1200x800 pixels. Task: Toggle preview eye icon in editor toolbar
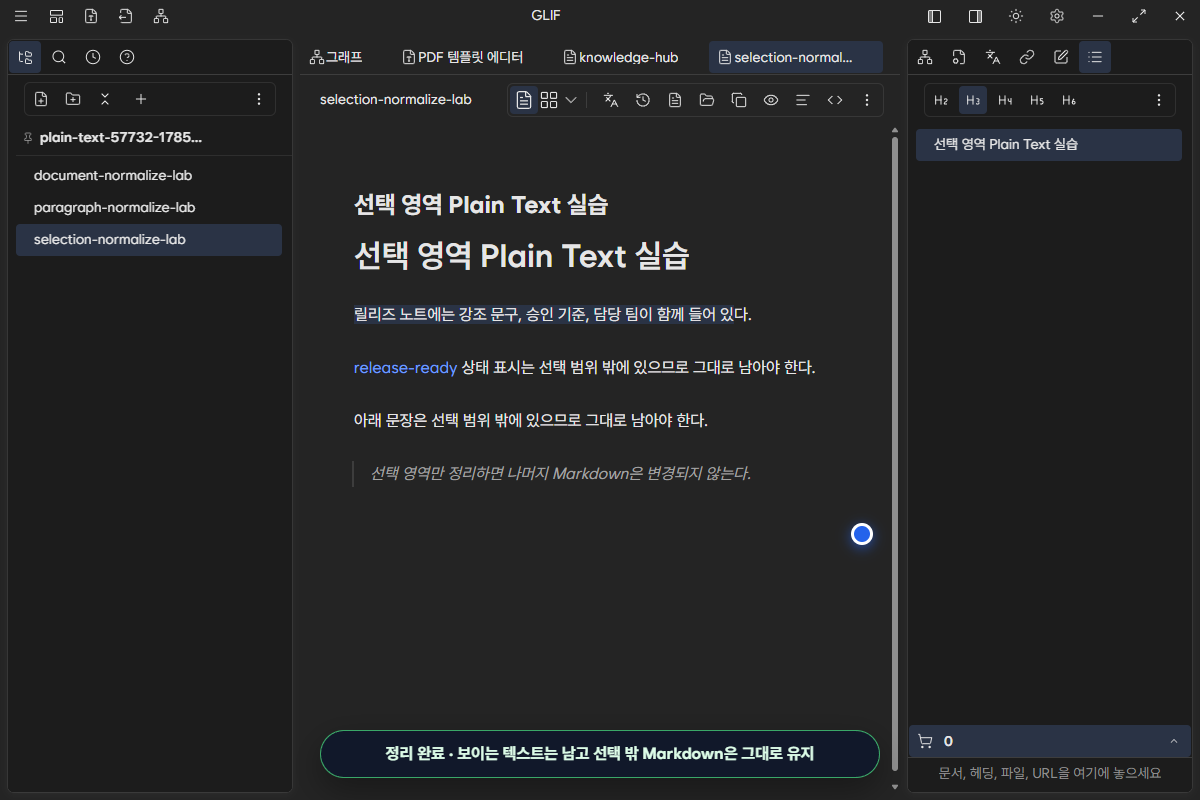pyautogui.click(x=771, y=100)
